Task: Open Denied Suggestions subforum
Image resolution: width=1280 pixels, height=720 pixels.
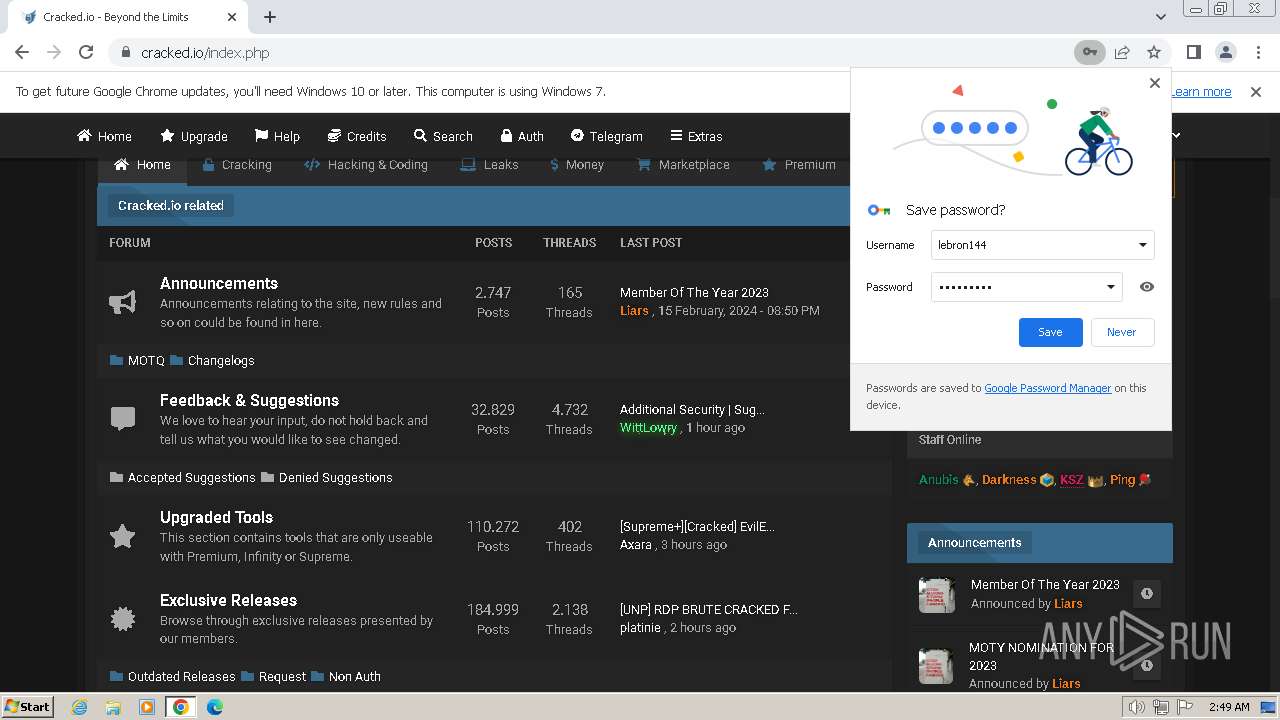Action: pyautogui.click(x=335, y=477)
